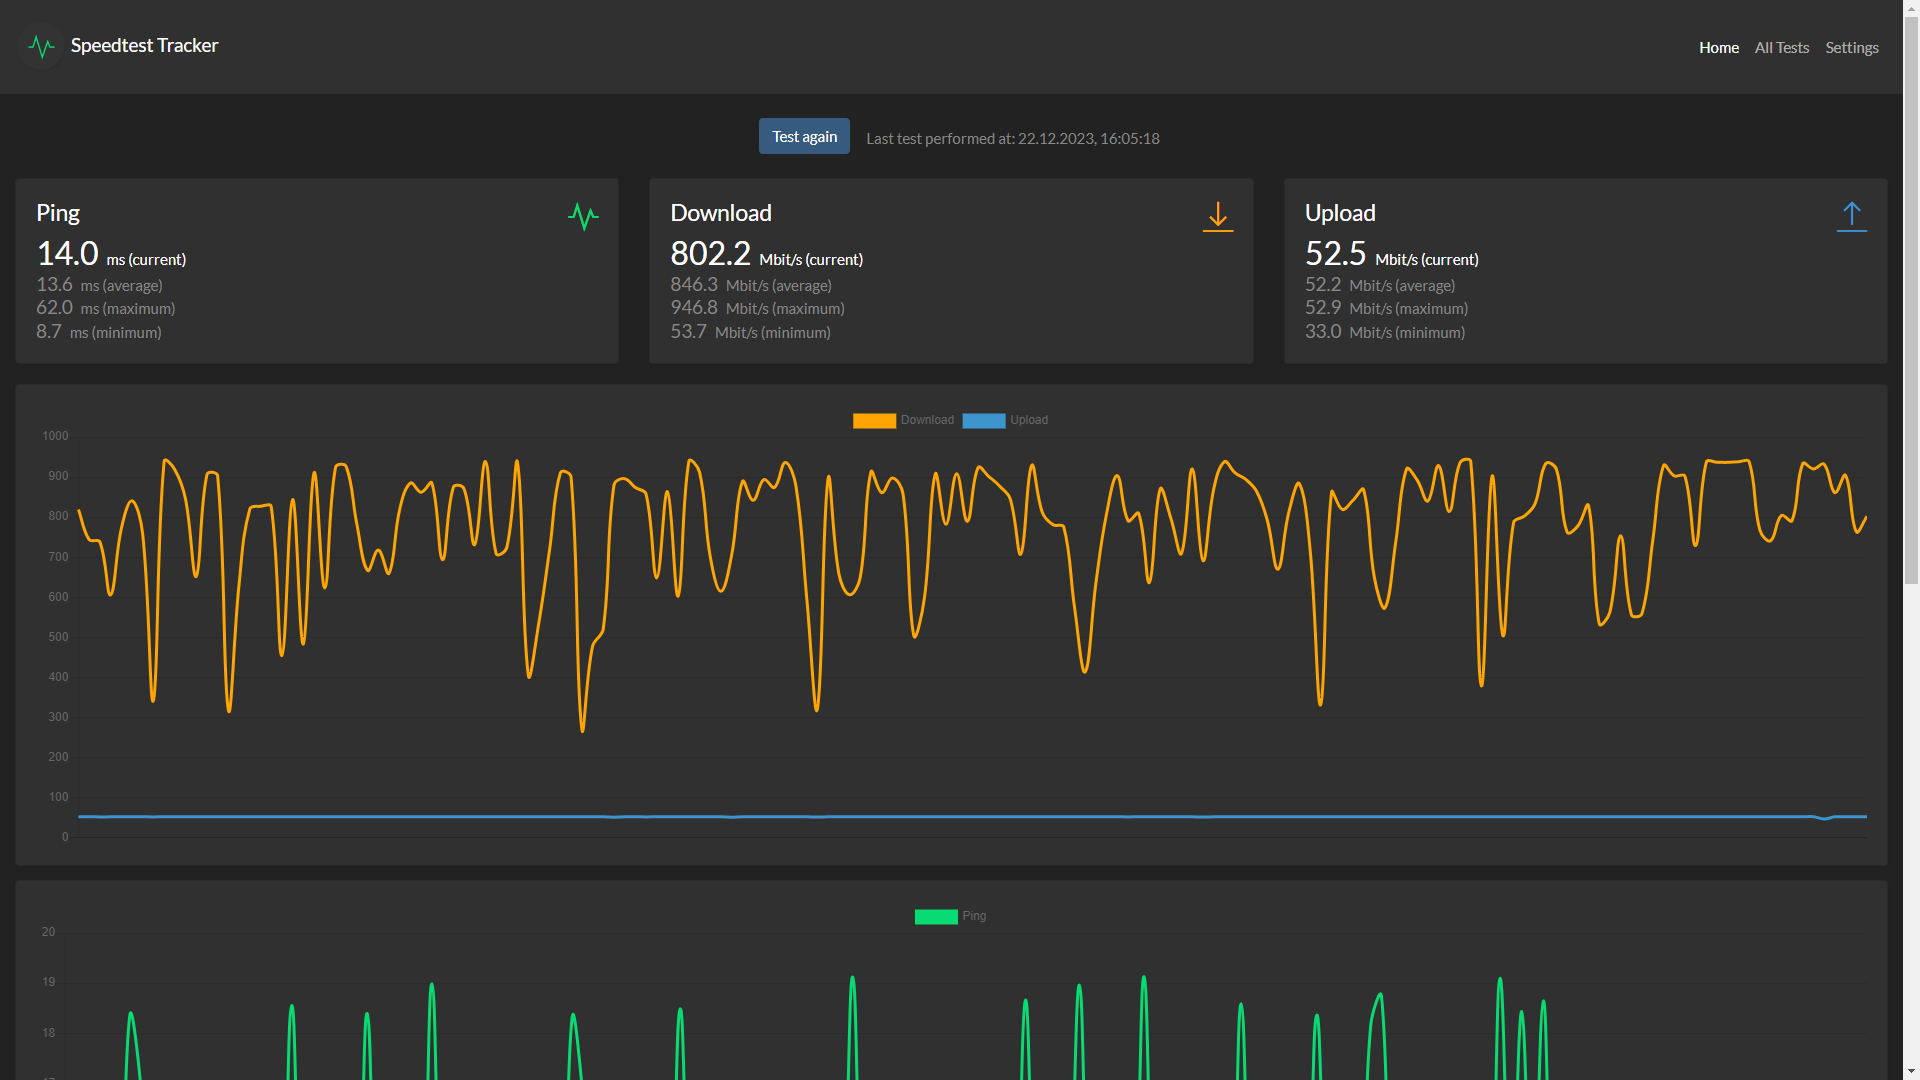Image resolution: width=1920 pixels, height=1080 pixels.
Task: Open the Home navigation item
Action: tap(1718, 48)
